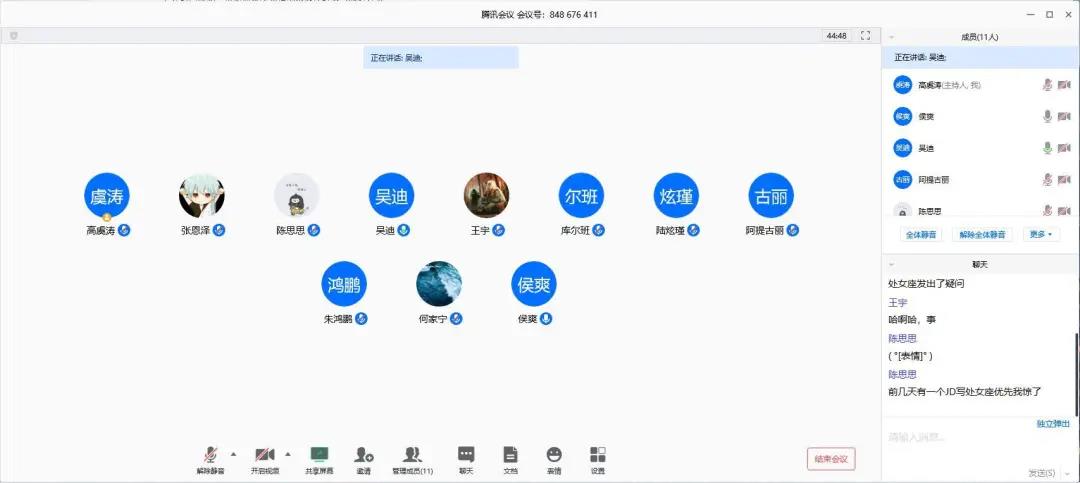Click the 全体静音 button

(x=919, y=234)
